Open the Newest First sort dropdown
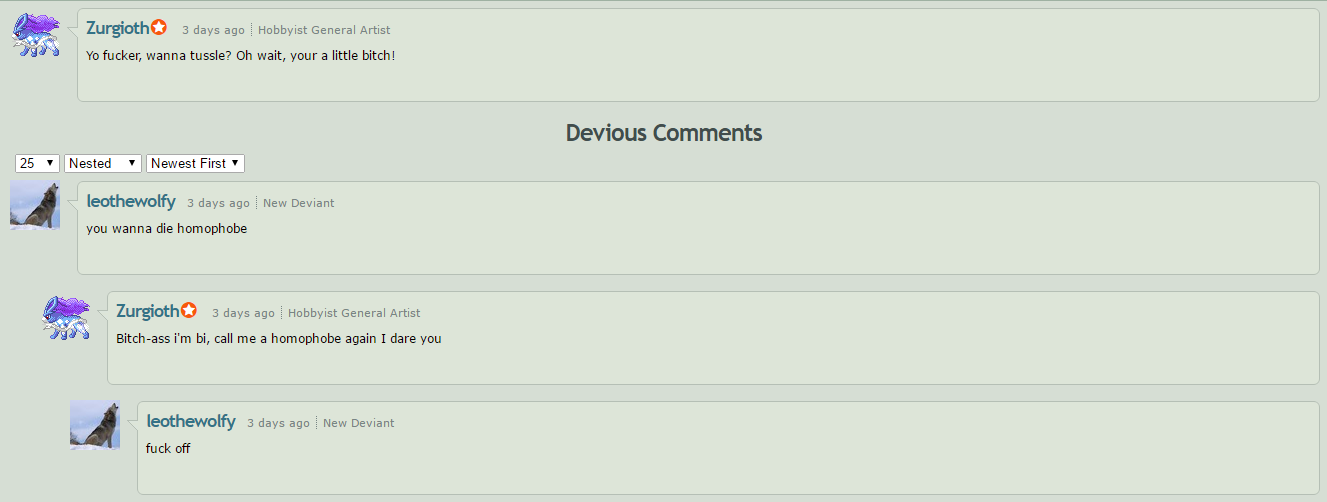 point(195,163)
